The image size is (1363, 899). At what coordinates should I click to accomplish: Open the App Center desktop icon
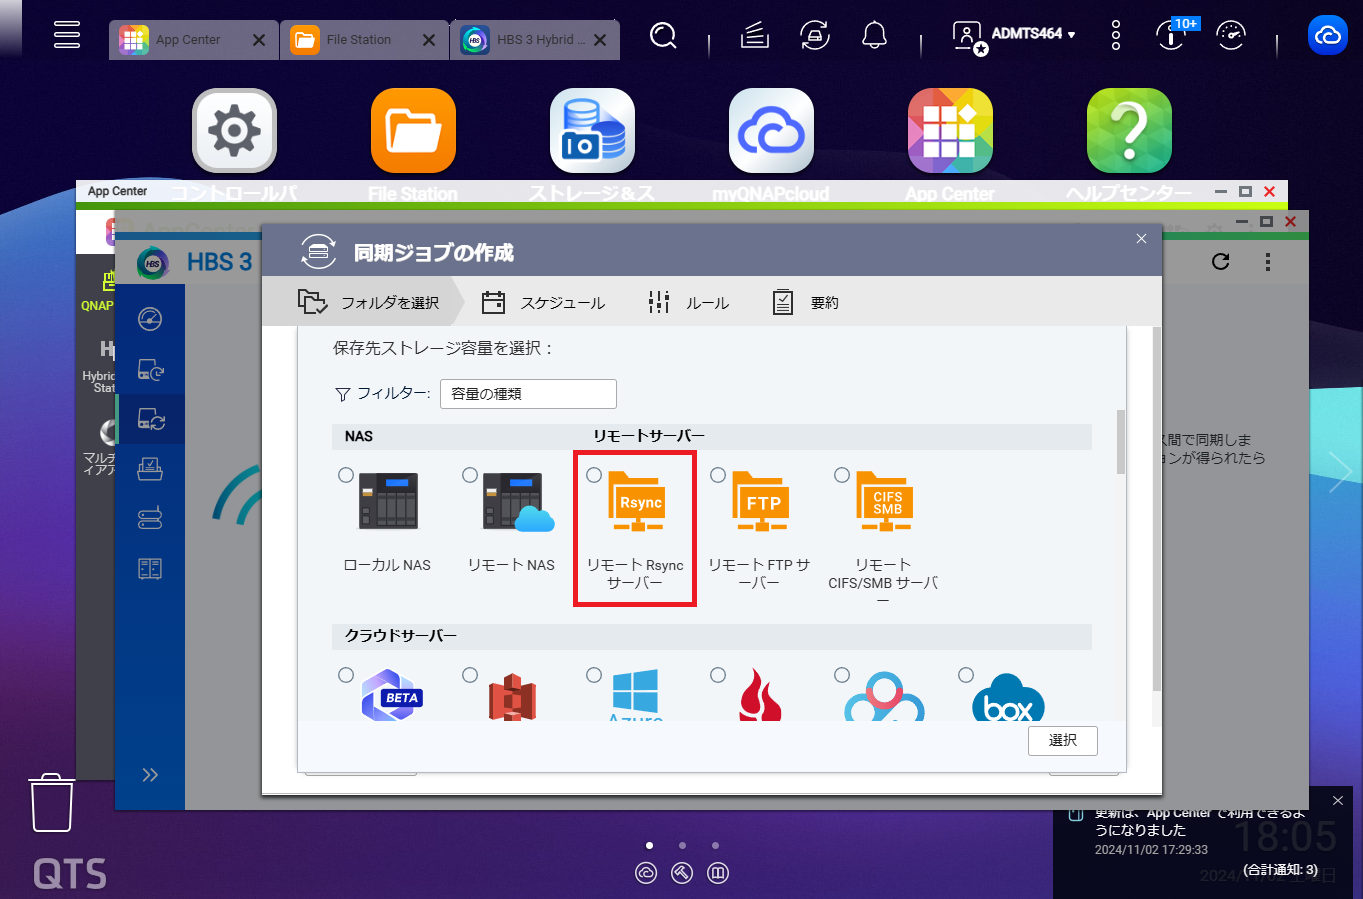click(x=950, y=131)
